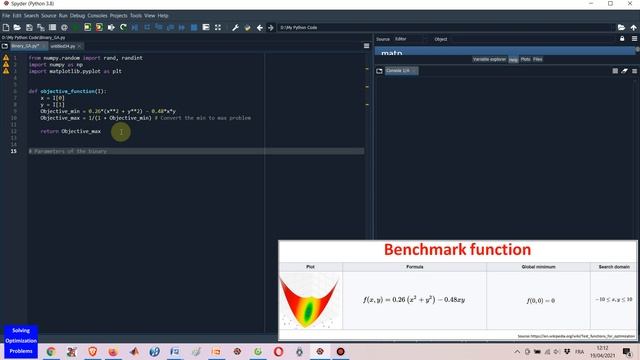
Task: Stop debugging with blue square
Action: 194,27
